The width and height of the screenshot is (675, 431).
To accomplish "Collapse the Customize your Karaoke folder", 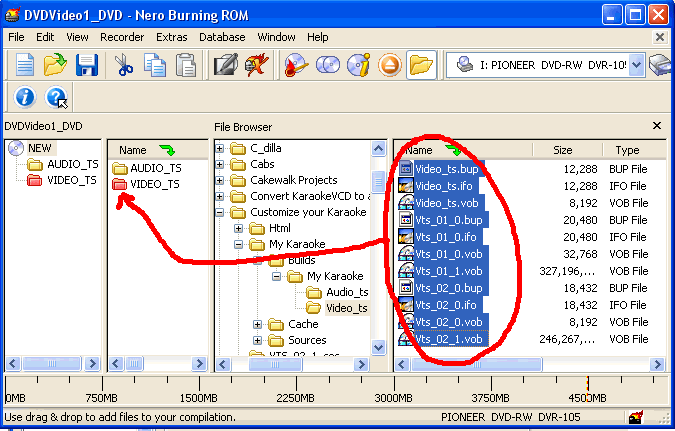I will 220,212.
